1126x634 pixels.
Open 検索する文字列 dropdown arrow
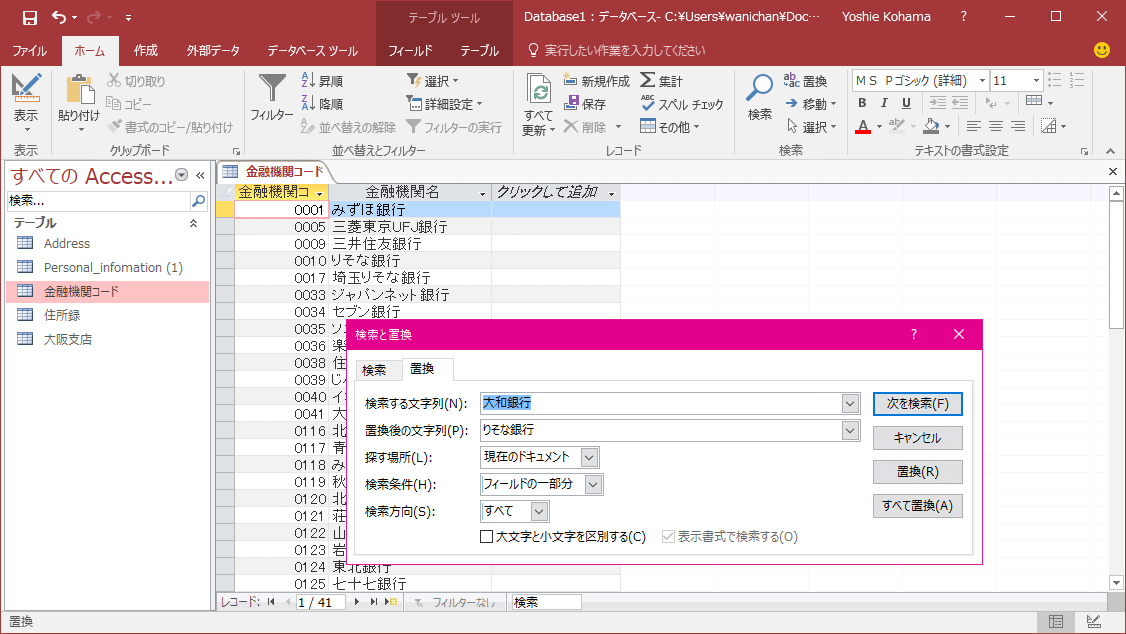[x=850, y=404]
